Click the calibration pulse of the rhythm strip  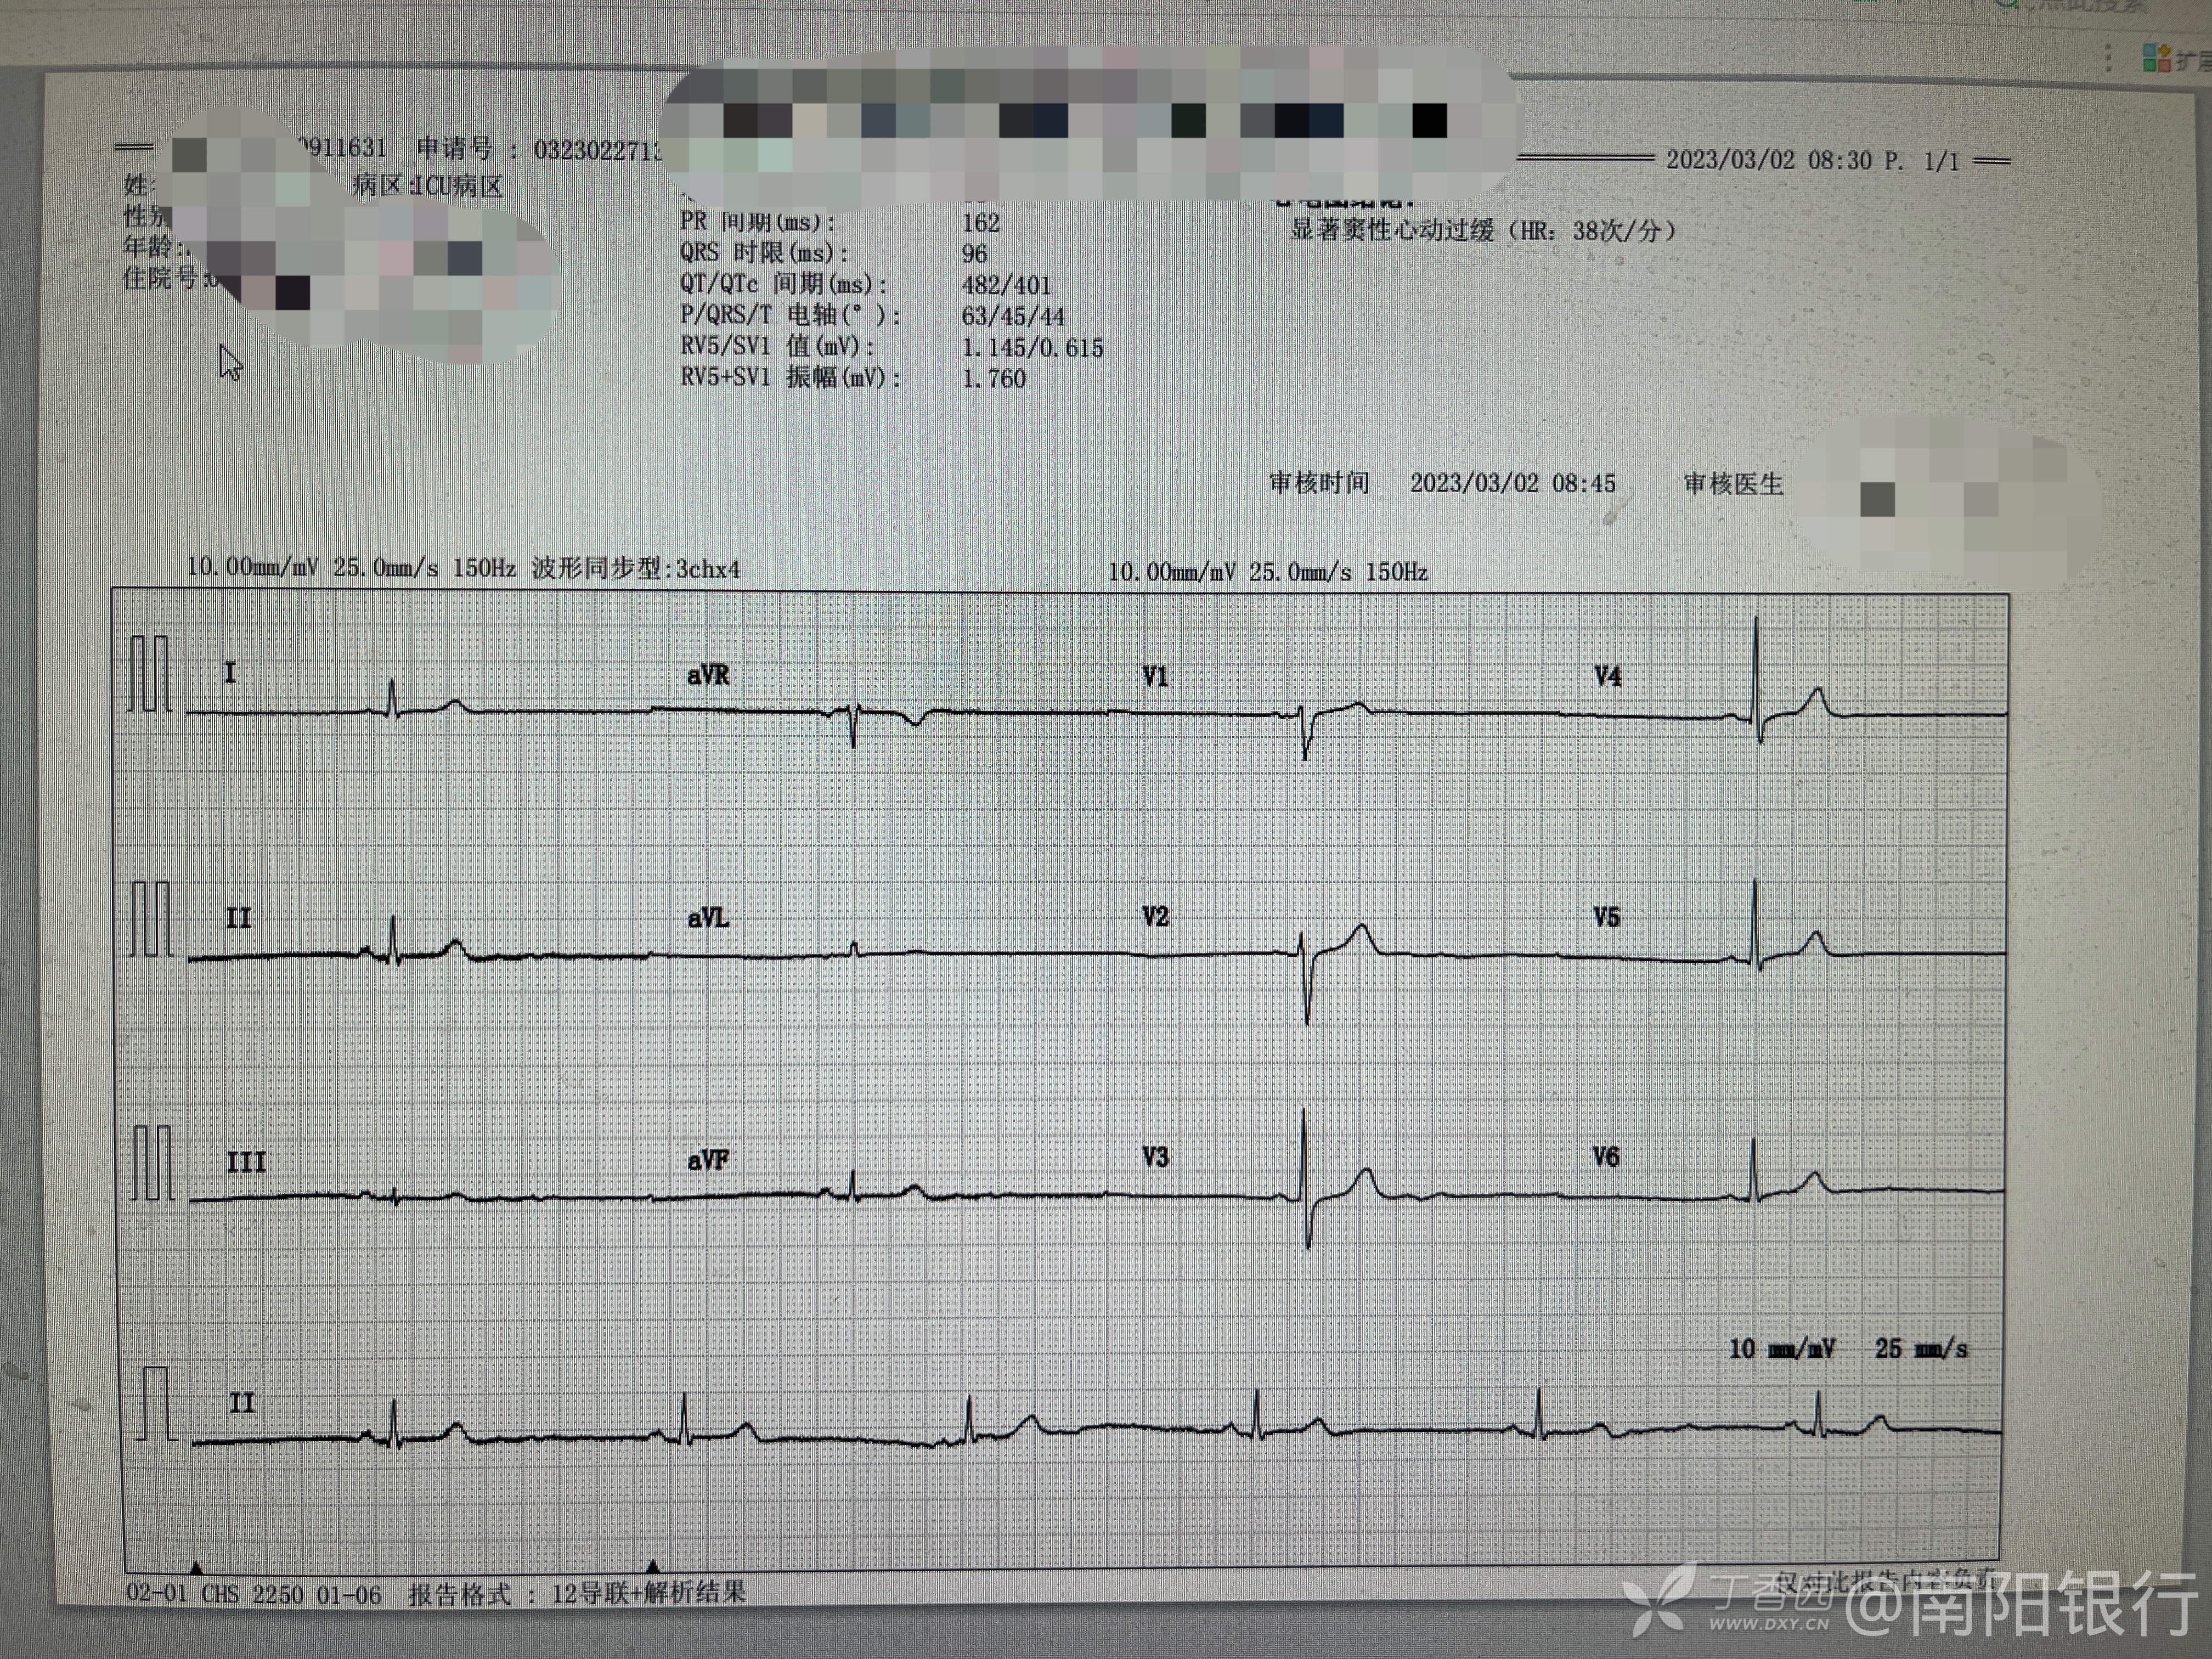[x=155, y=1403]
